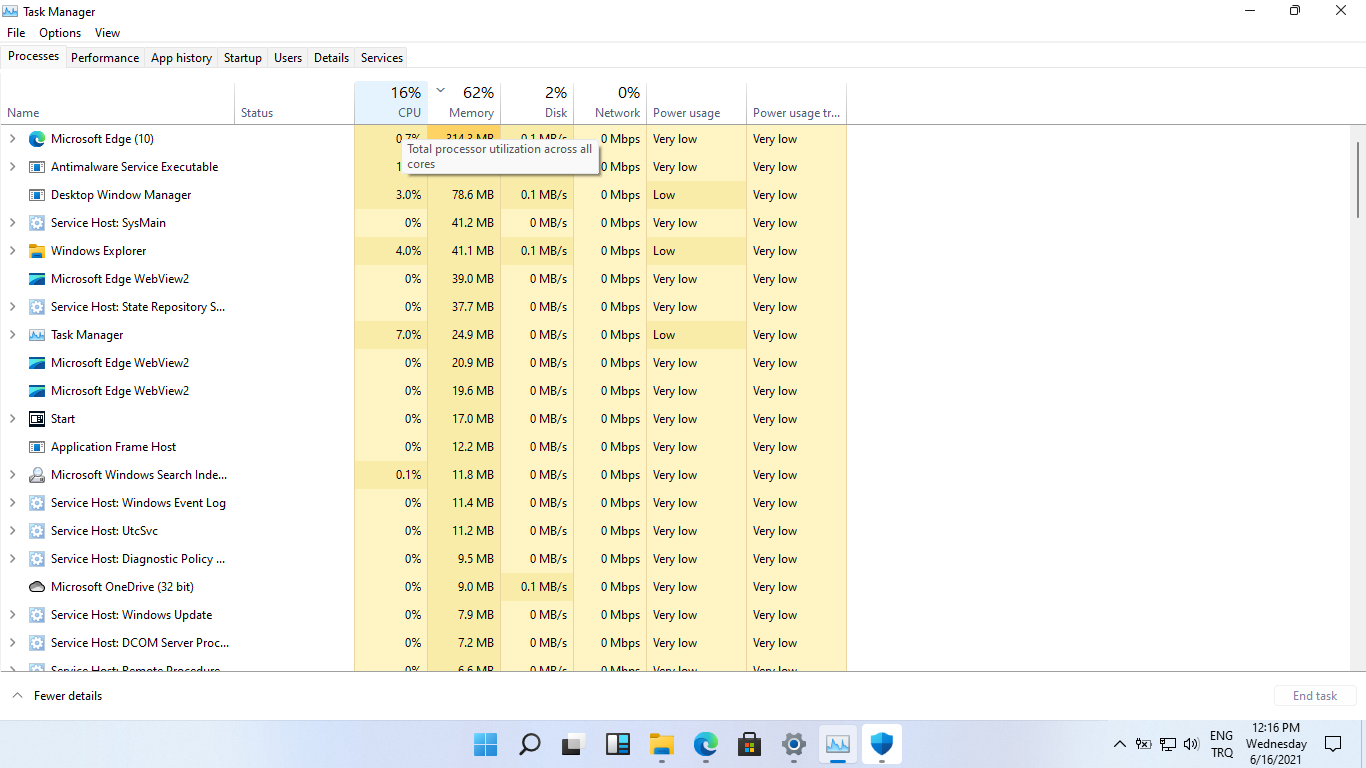The width and height of the screenshot is (1366, 768).
Task: Sort by the Status column header
Action: coord(294,103)
